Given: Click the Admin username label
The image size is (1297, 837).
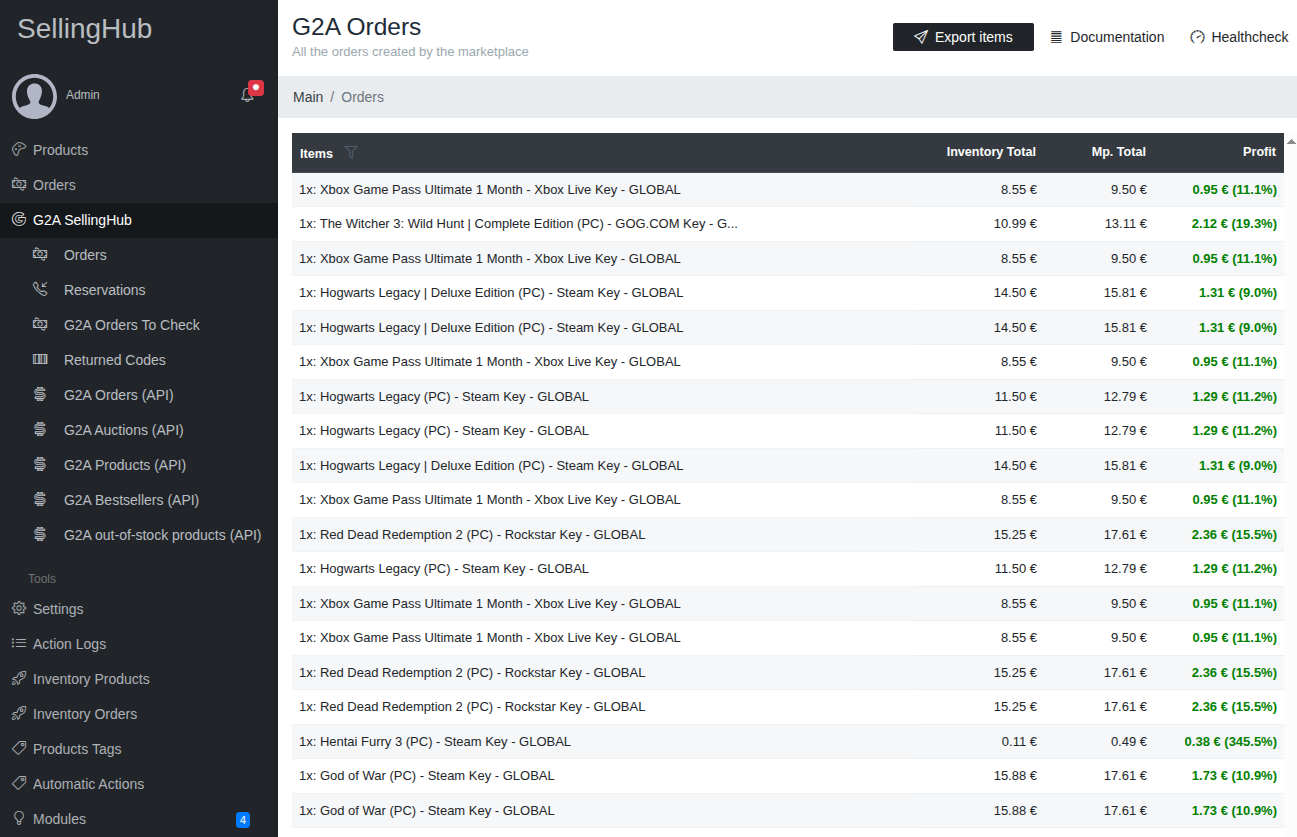Looking at the screenshot, I should point(83,95).
